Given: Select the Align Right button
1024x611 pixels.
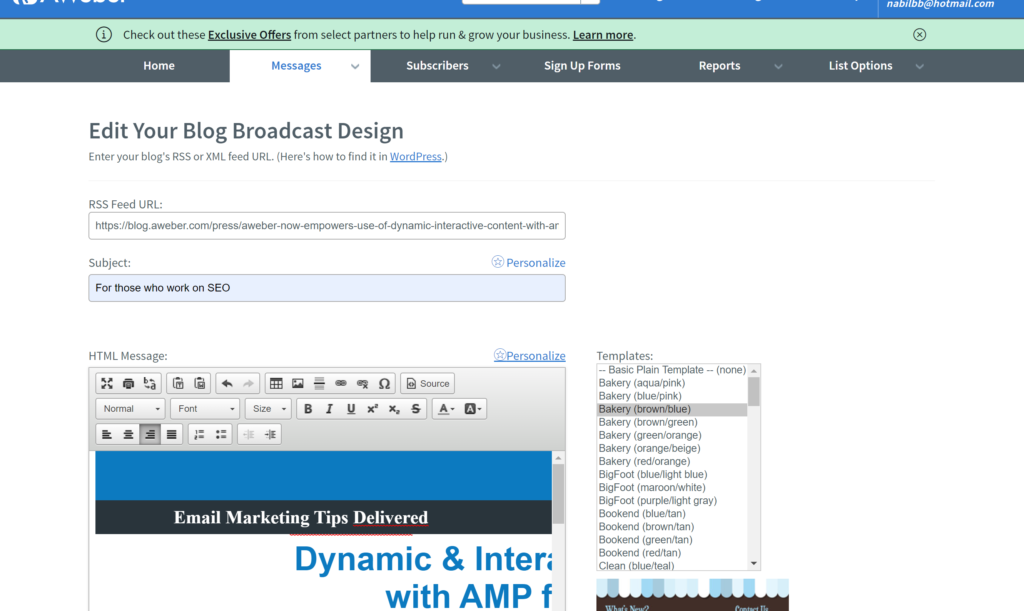Looking at the screenshot, I should 150,434.
